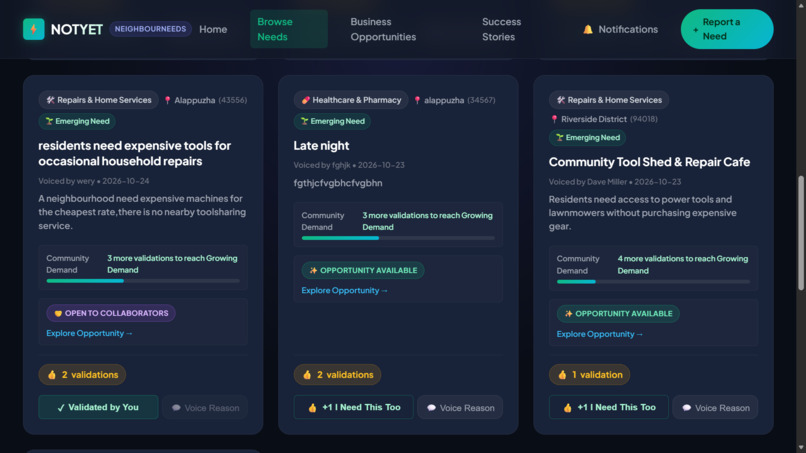The image size is (806, 453).
Task: Click the Repairs & Home Services tag on household repairs card
Action: click(x=99, y=100)
